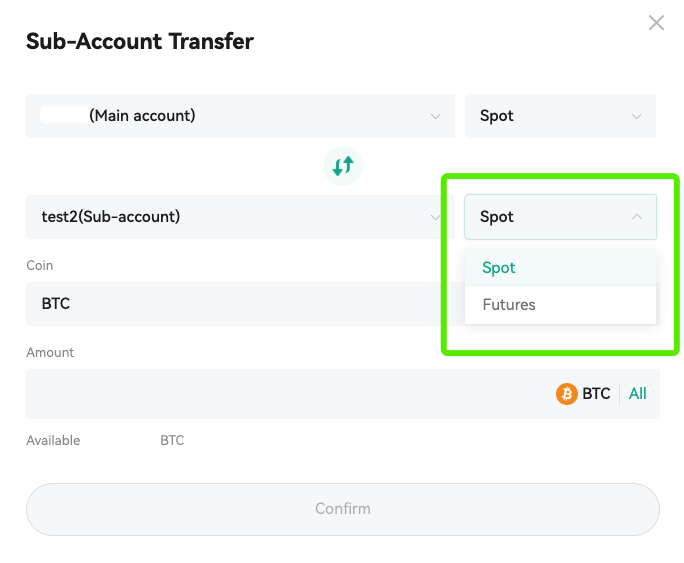Viewport: 684px width, 563px height.
Task: Open the Main account dropdown
Action: [x=240, y=116]
